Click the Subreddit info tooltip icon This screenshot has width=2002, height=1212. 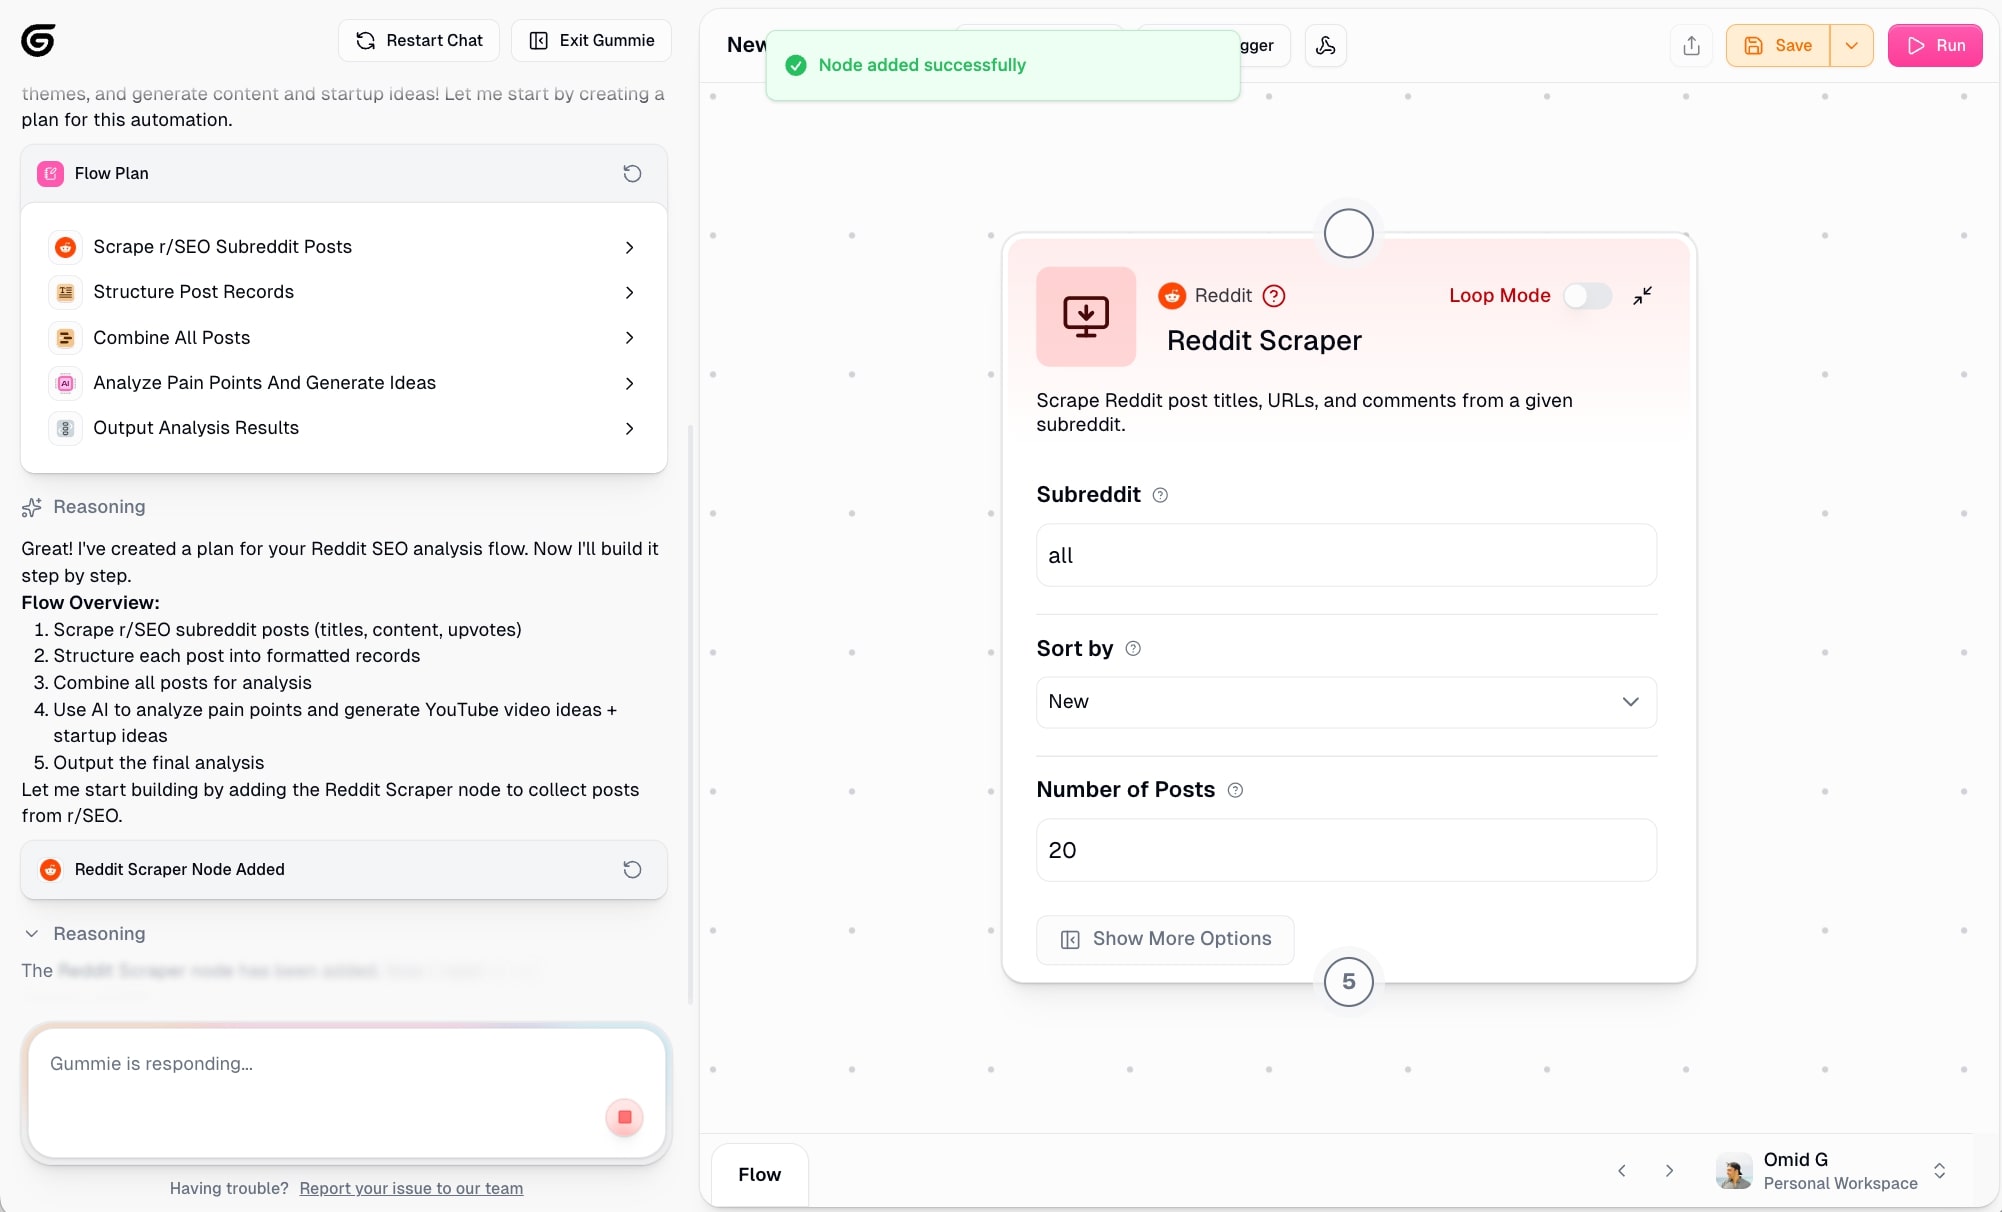point(1160,495)
